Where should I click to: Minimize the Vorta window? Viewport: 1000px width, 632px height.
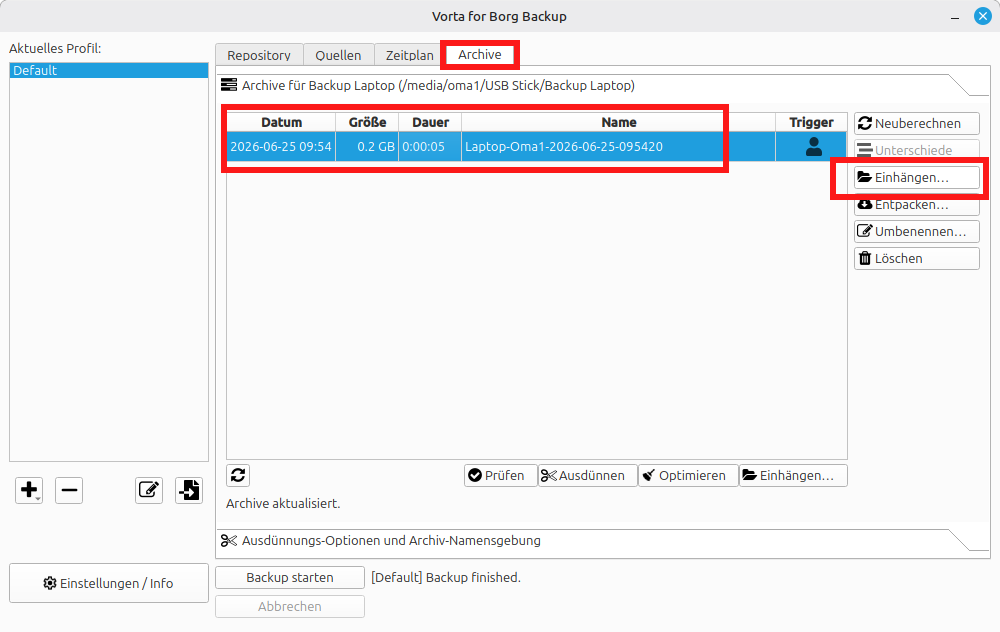[955, 18]
